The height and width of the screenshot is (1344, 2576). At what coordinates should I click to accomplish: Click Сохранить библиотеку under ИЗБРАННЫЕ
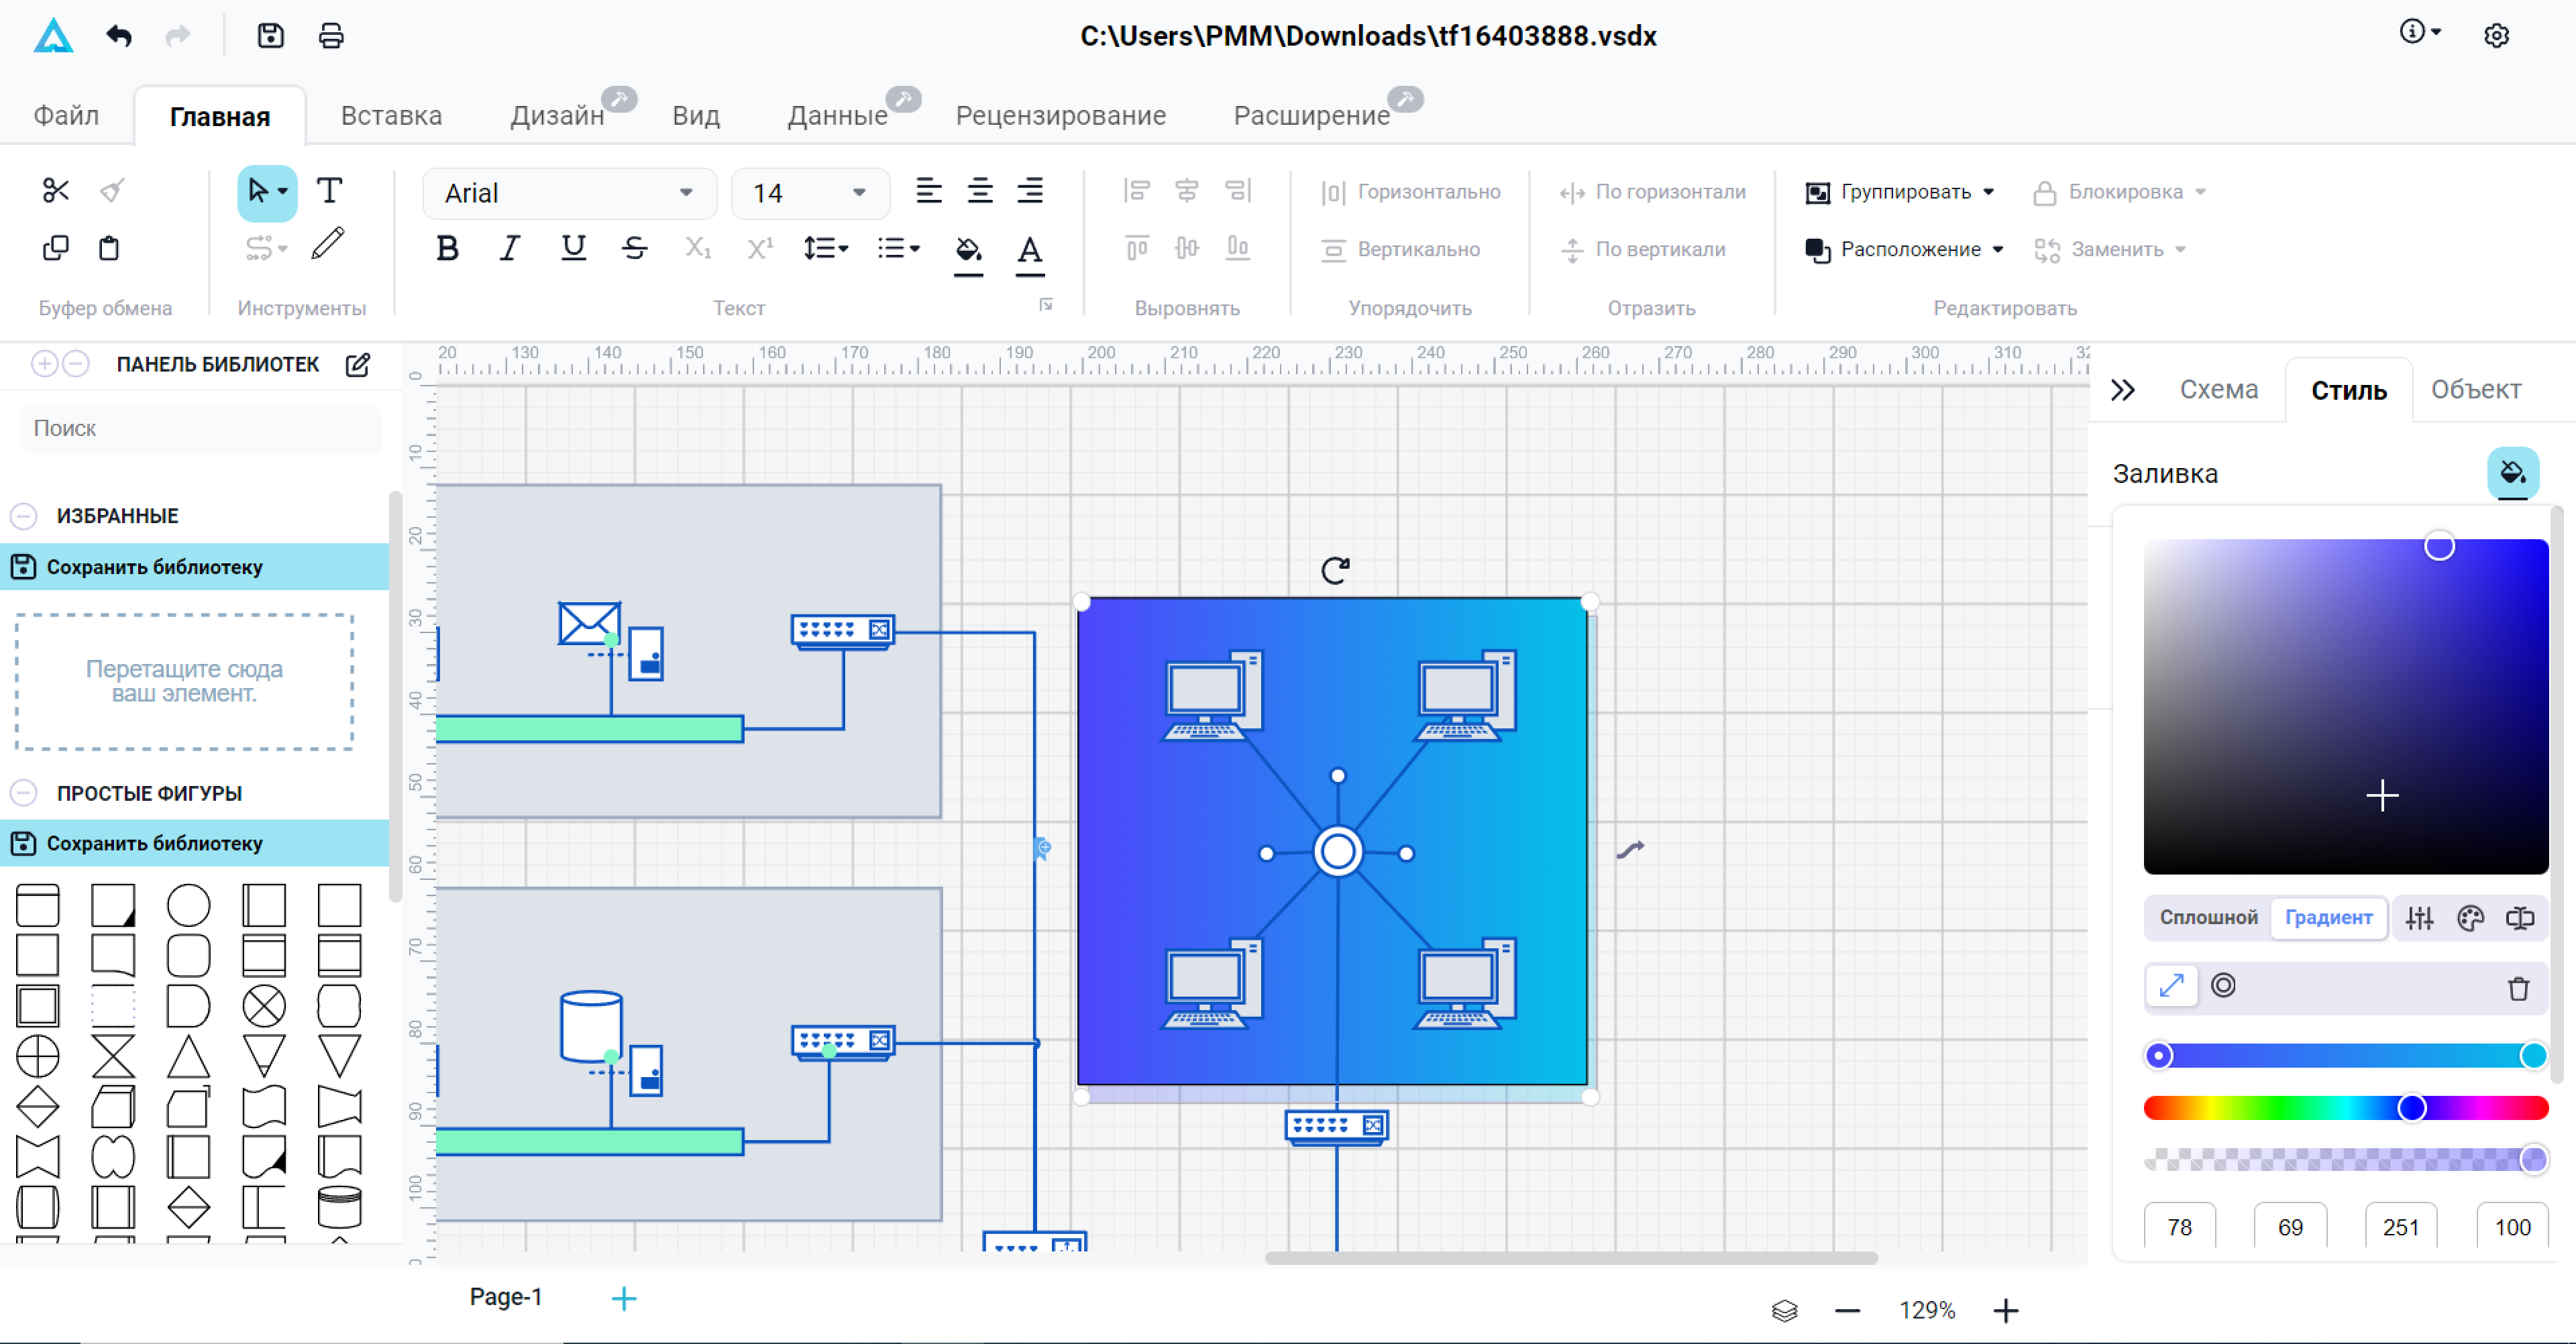click(x=155, y=567)
